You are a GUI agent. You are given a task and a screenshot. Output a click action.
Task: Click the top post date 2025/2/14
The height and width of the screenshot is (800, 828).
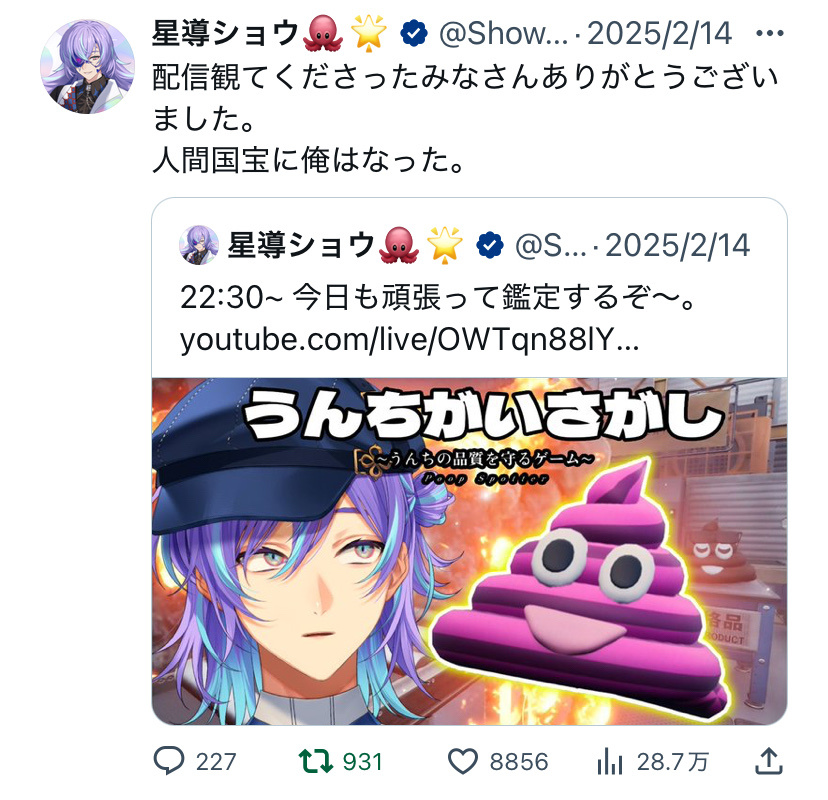point(660,34)
